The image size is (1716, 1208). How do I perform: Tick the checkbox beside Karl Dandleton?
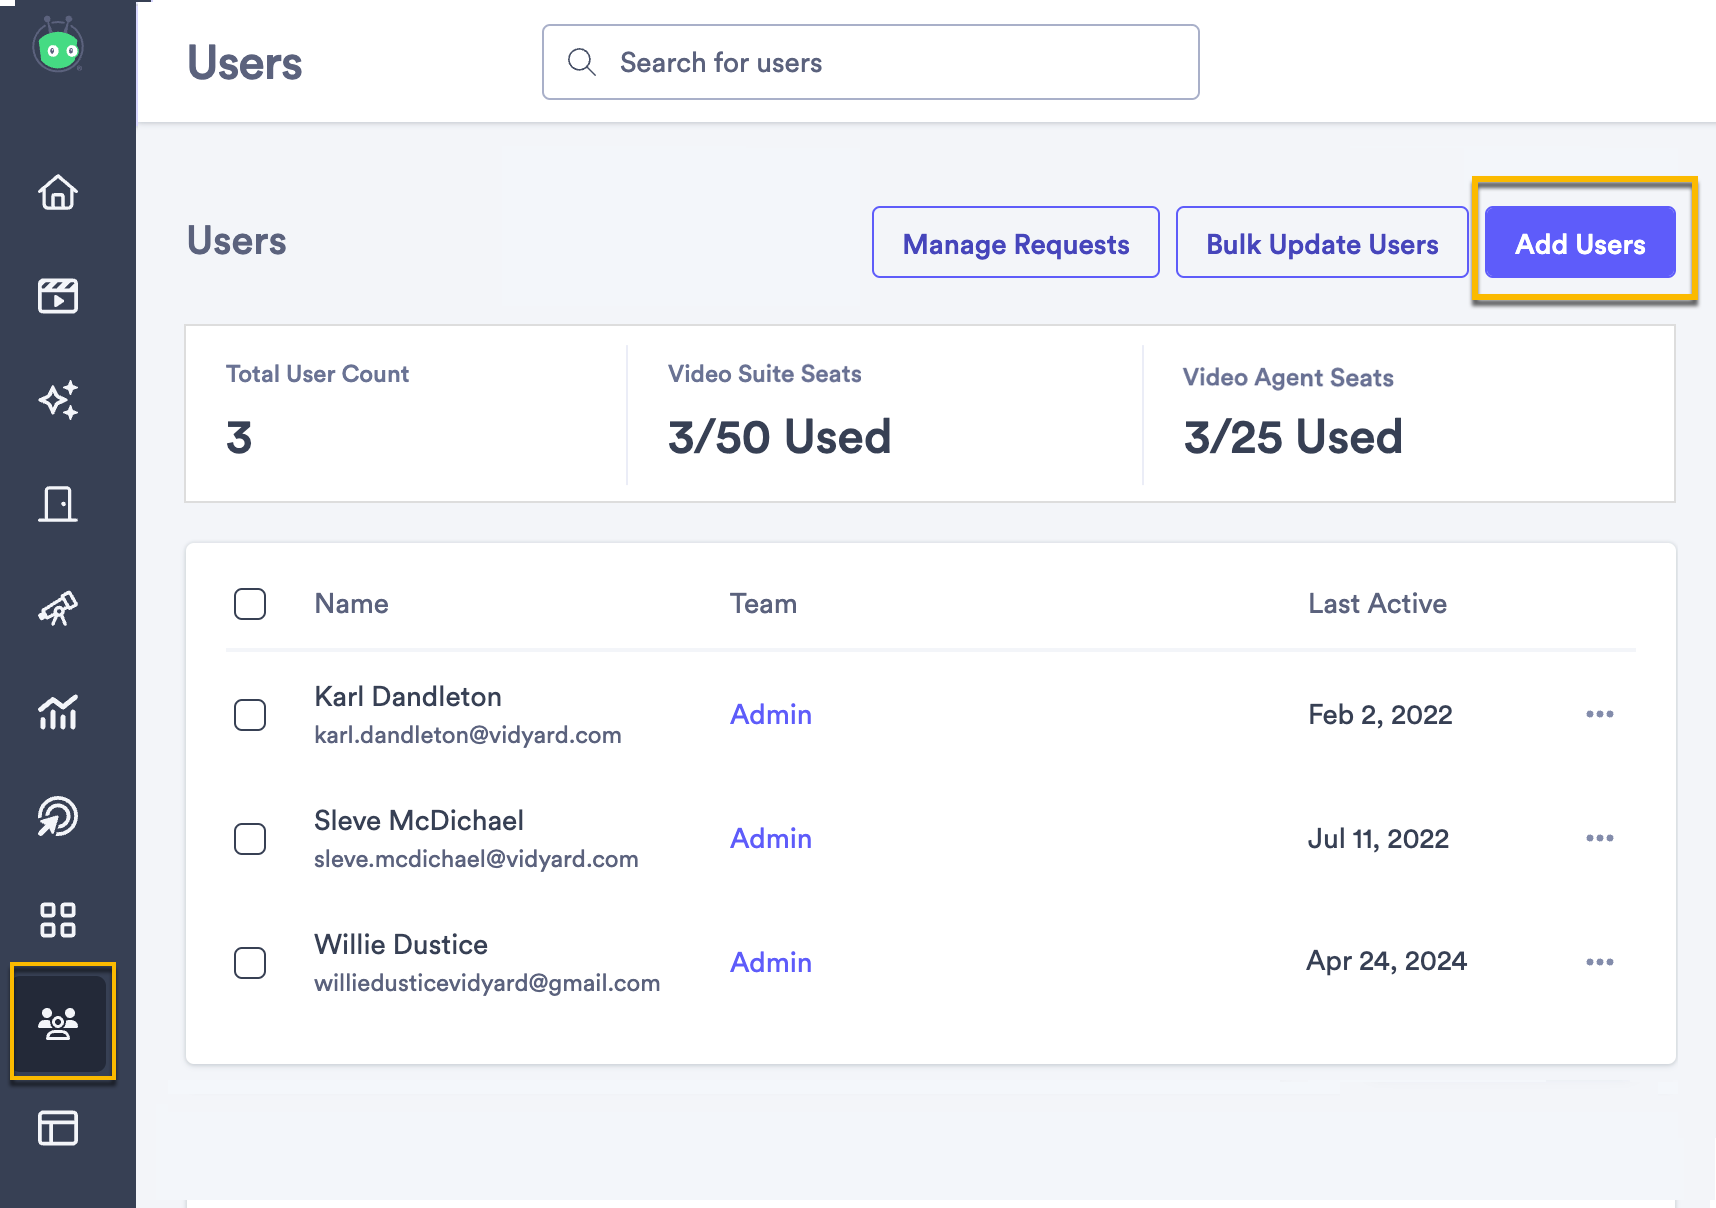(250, 714)
